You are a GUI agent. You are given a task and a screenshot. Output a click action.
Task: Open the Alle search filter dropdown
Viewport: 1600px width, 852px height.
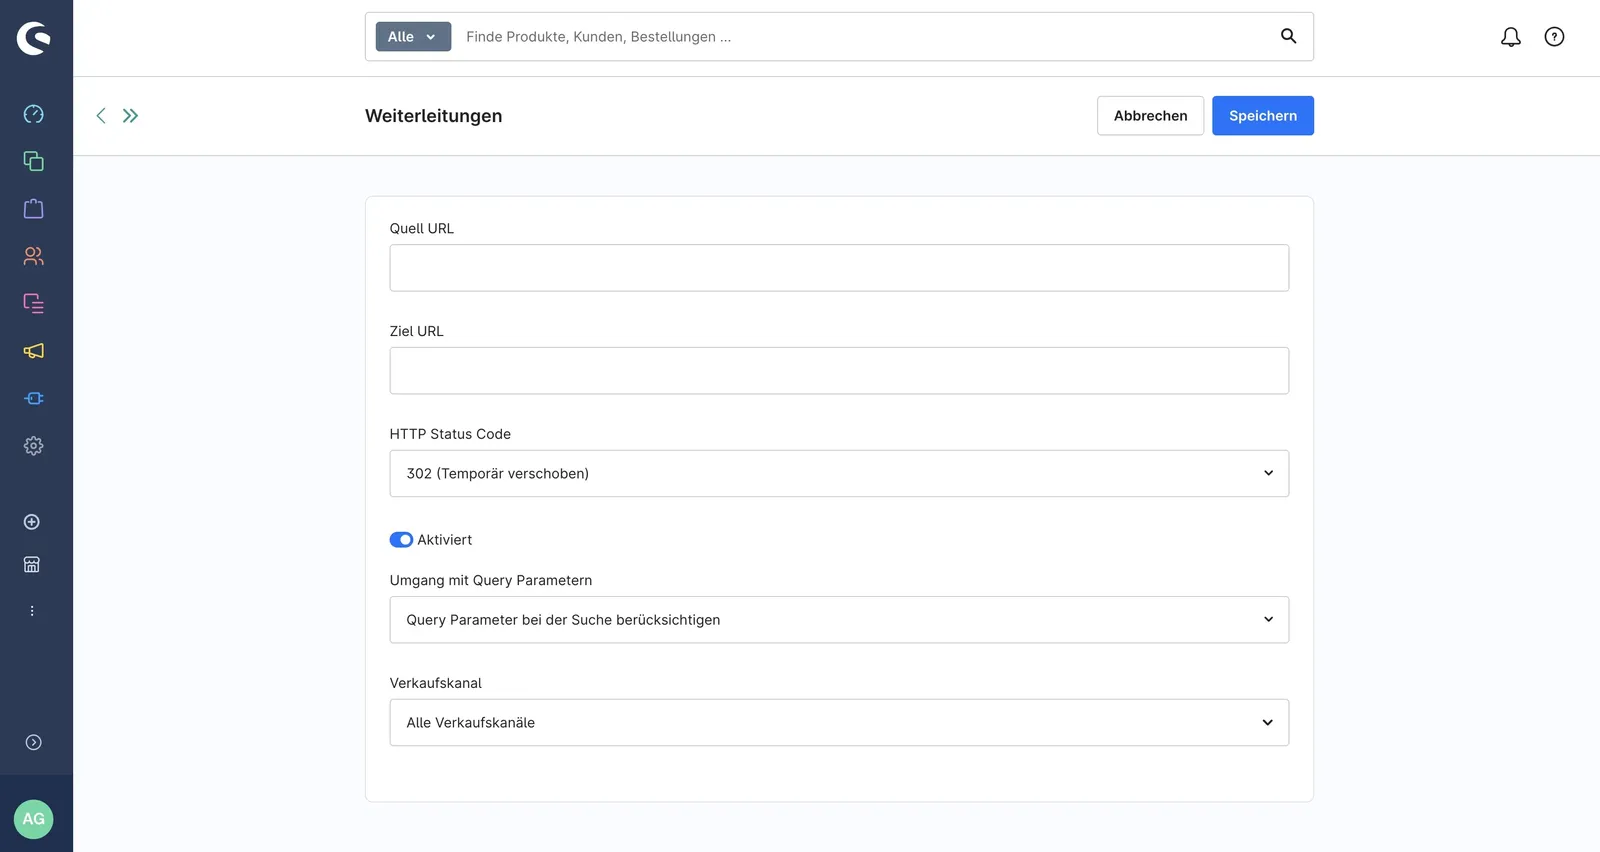point(413,37)
